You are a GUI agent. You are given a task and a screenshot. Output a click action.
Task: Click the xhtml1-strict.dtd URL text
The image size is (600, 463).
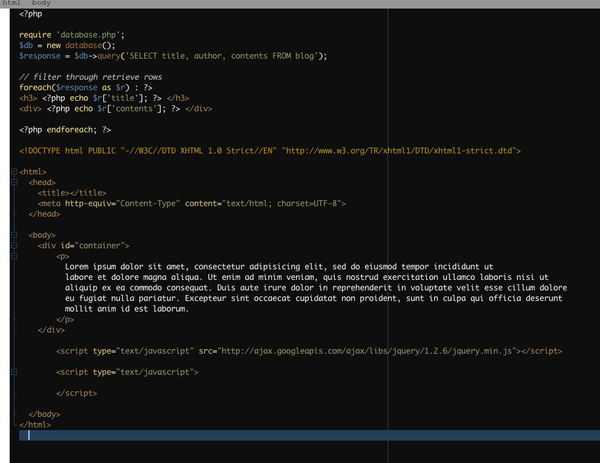(399, 151)
